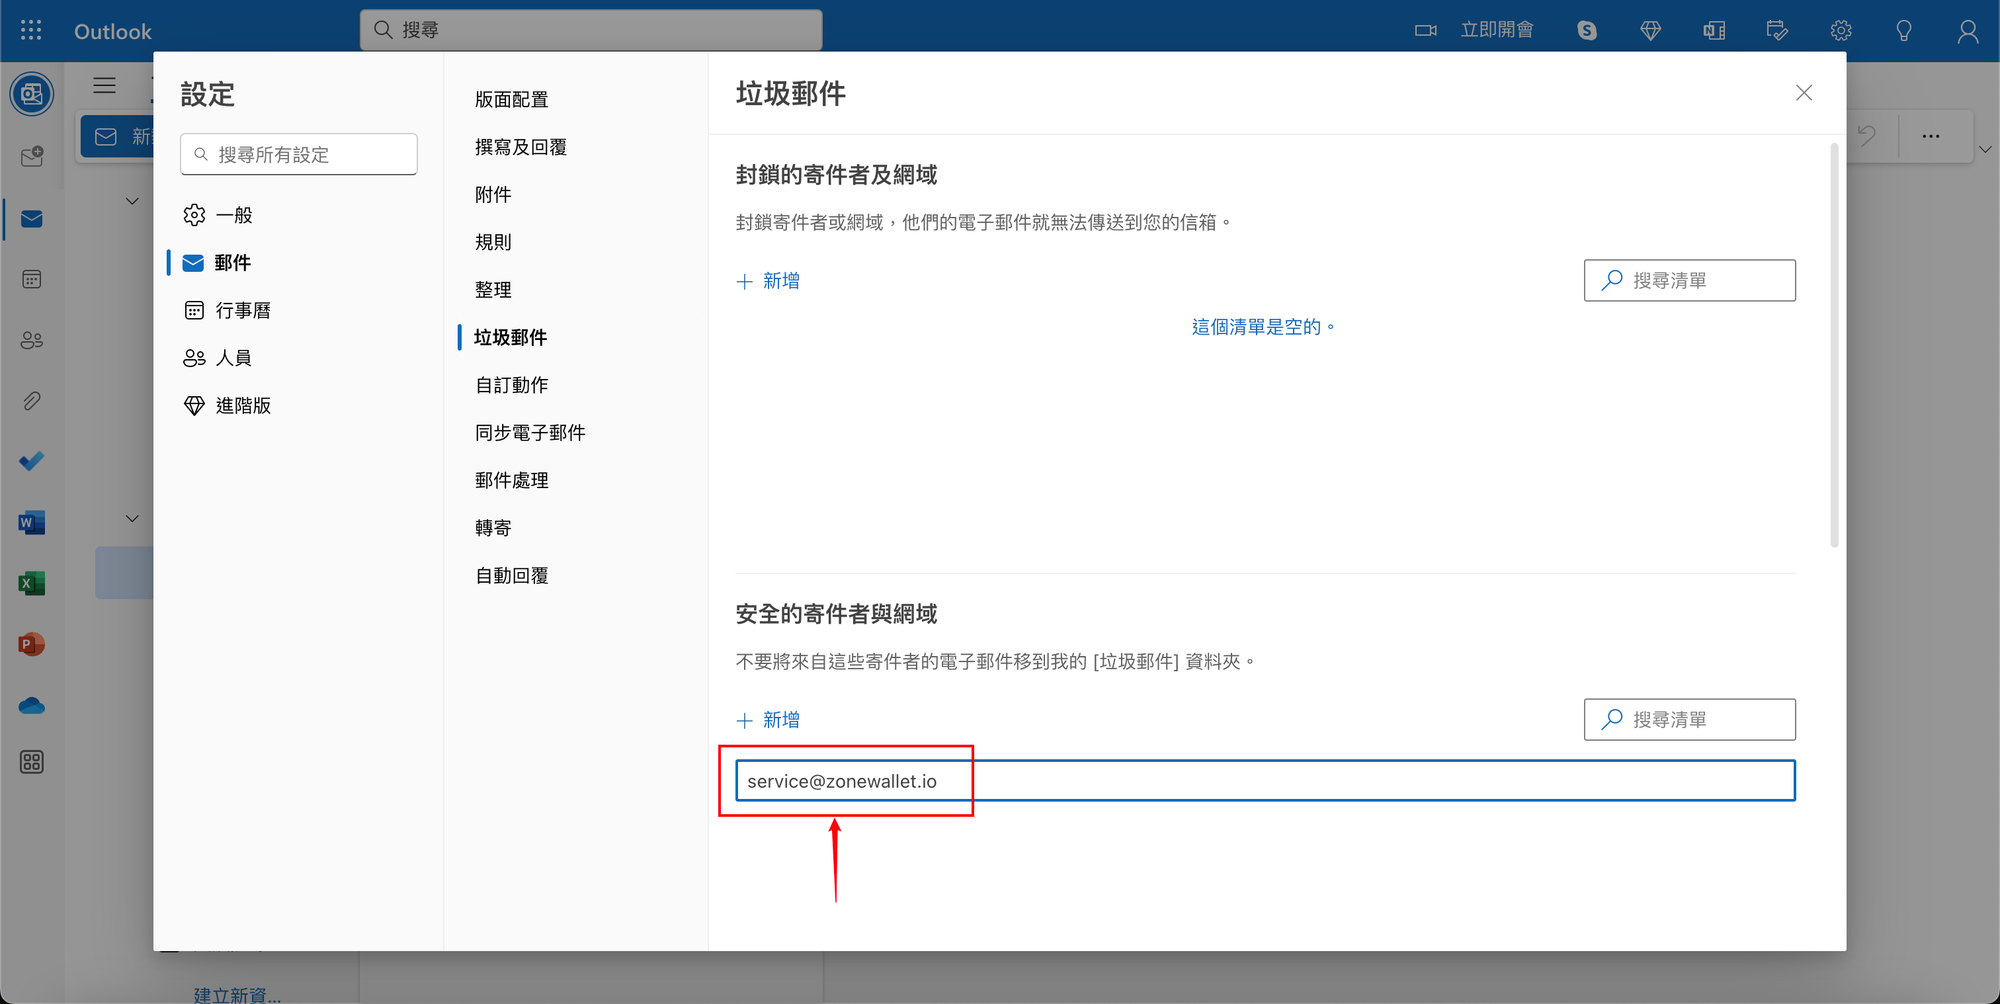The height and width of the screenshot is (1004, 2000).
Task: Click the lightbulb tips icon
Action: click(x=1904, y=31)
